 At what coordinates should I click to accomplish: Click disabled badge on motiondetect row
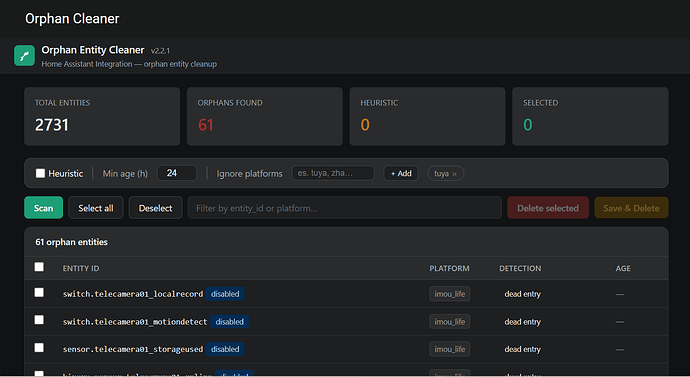coord(229,322)
